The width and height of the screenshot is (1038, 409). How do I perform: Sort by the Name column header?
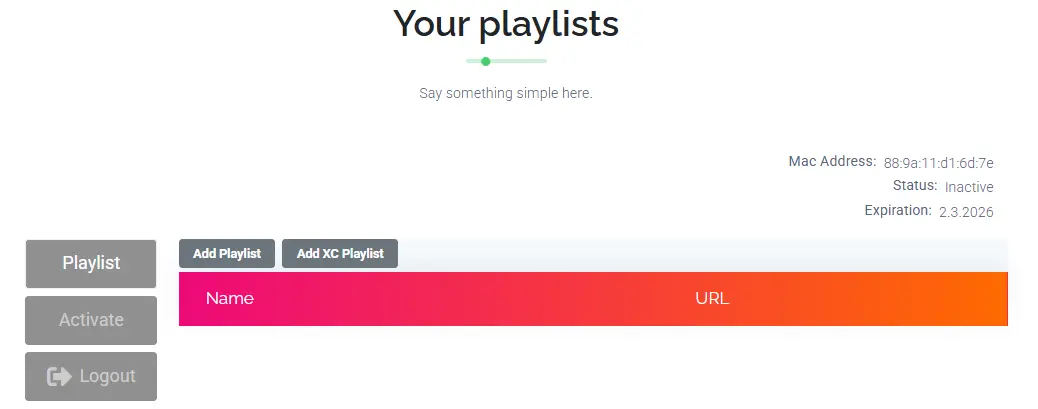pos(230,298)
